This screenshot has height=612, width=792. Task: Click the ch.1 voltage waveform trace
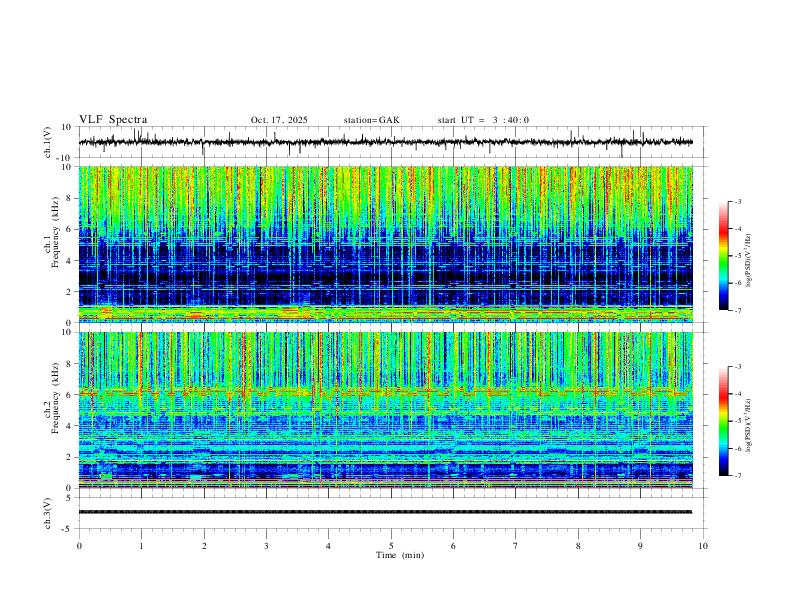point(385,142)
